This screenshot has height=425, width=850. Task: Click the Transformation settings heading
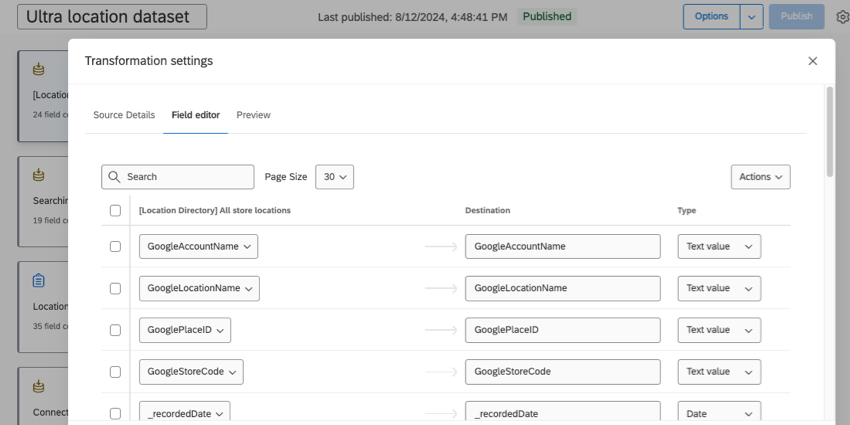coord(149,61)
